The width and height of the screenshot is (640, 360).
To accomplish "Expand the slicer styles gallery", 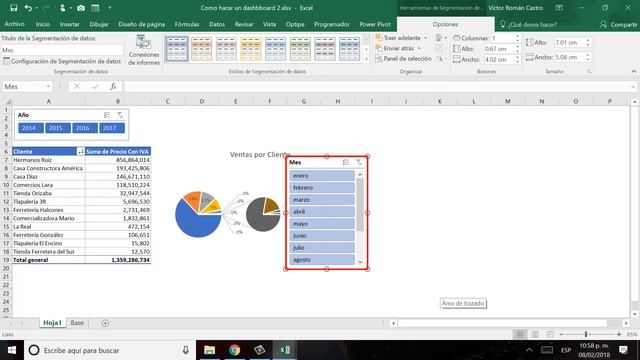I will [x=366, y=59].
